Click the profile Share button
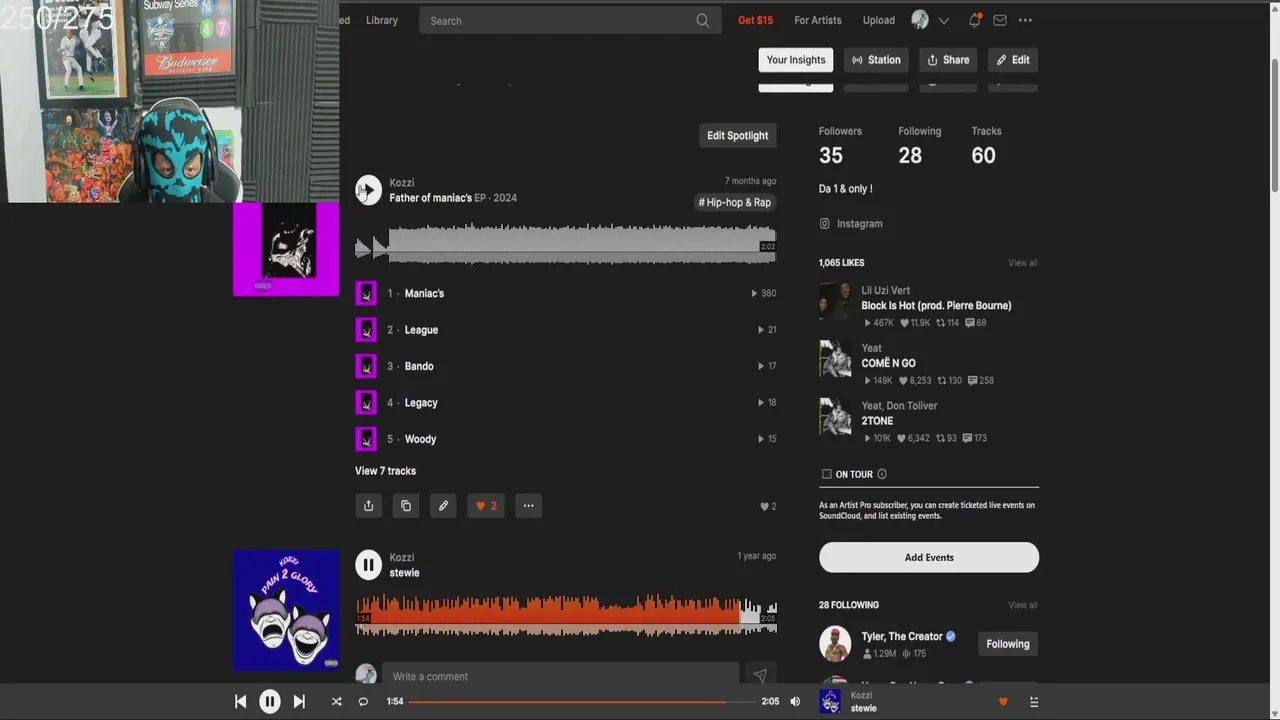This screenshot has height=720, width=1280. pyautogui.click(x=948, y=60)
